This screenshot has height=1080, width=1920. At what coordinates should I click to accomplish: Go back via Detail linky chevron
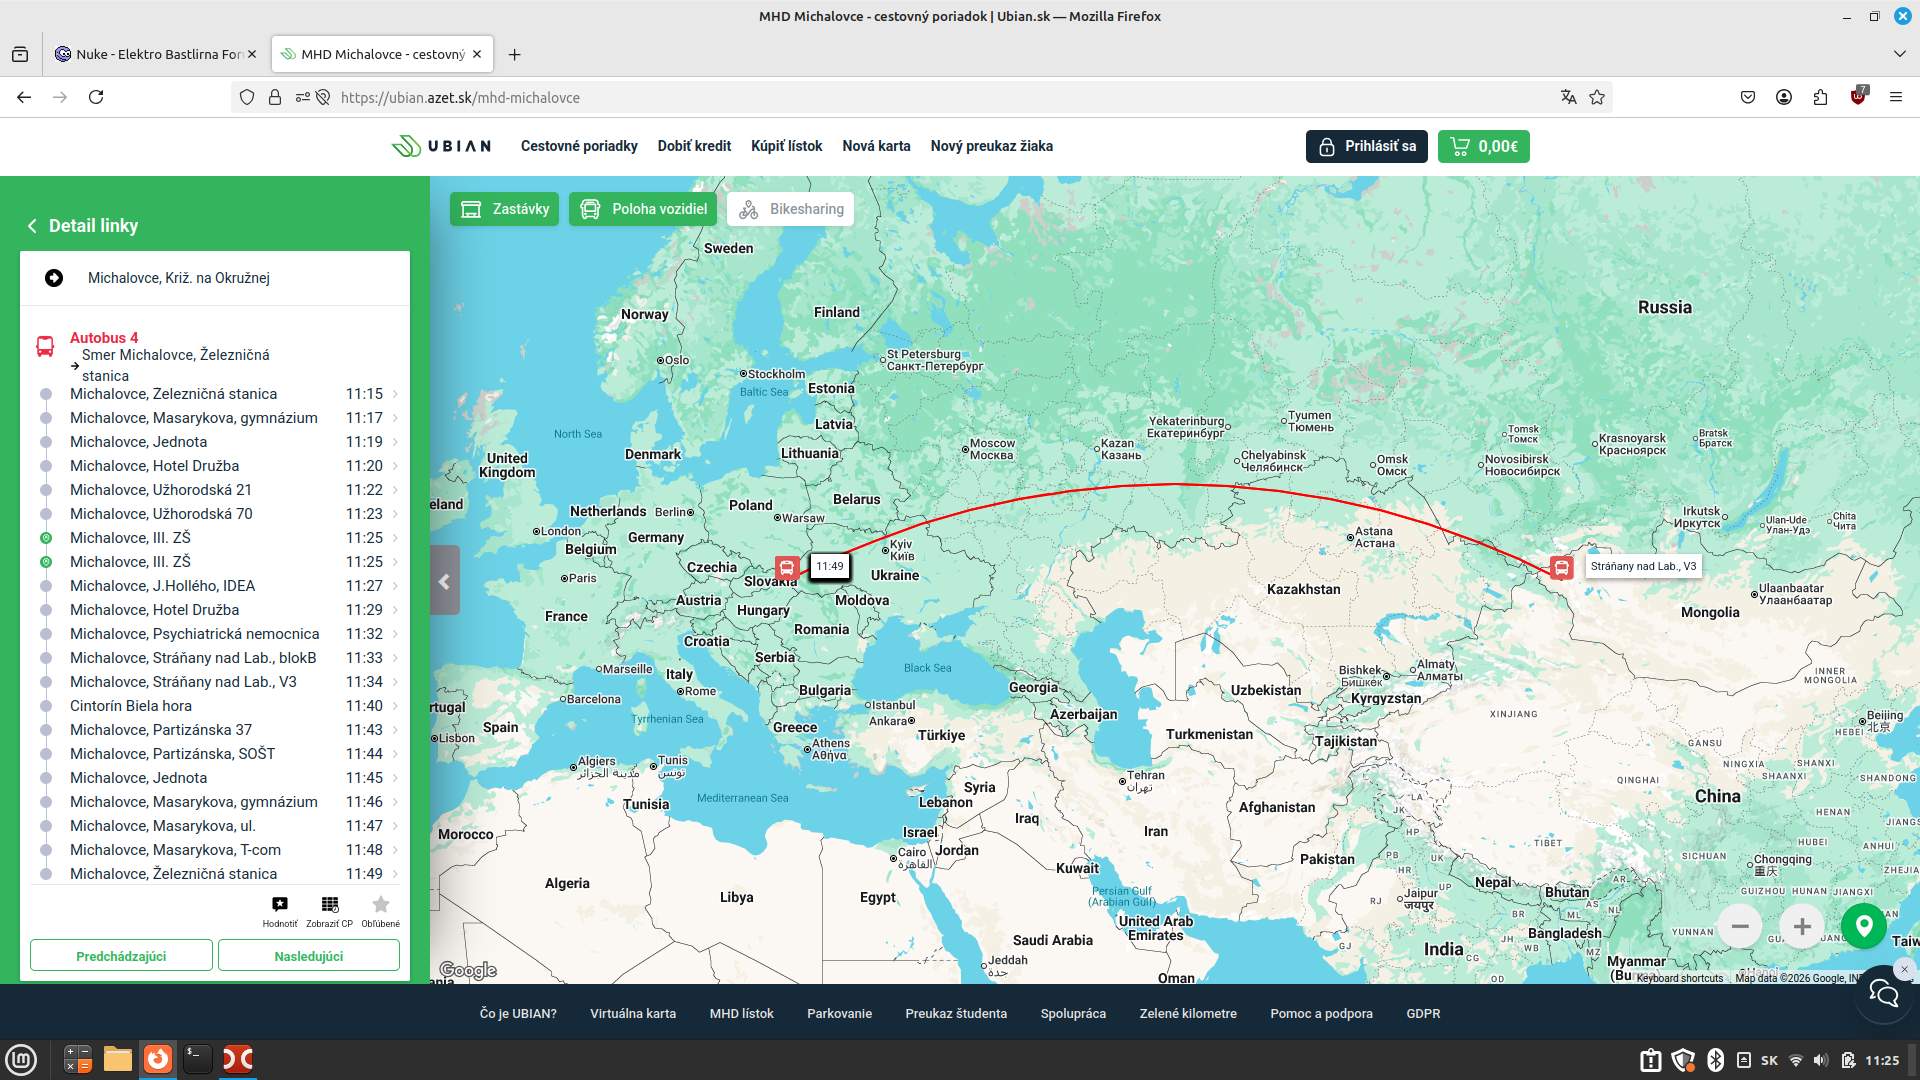click(x=32, y=226)
